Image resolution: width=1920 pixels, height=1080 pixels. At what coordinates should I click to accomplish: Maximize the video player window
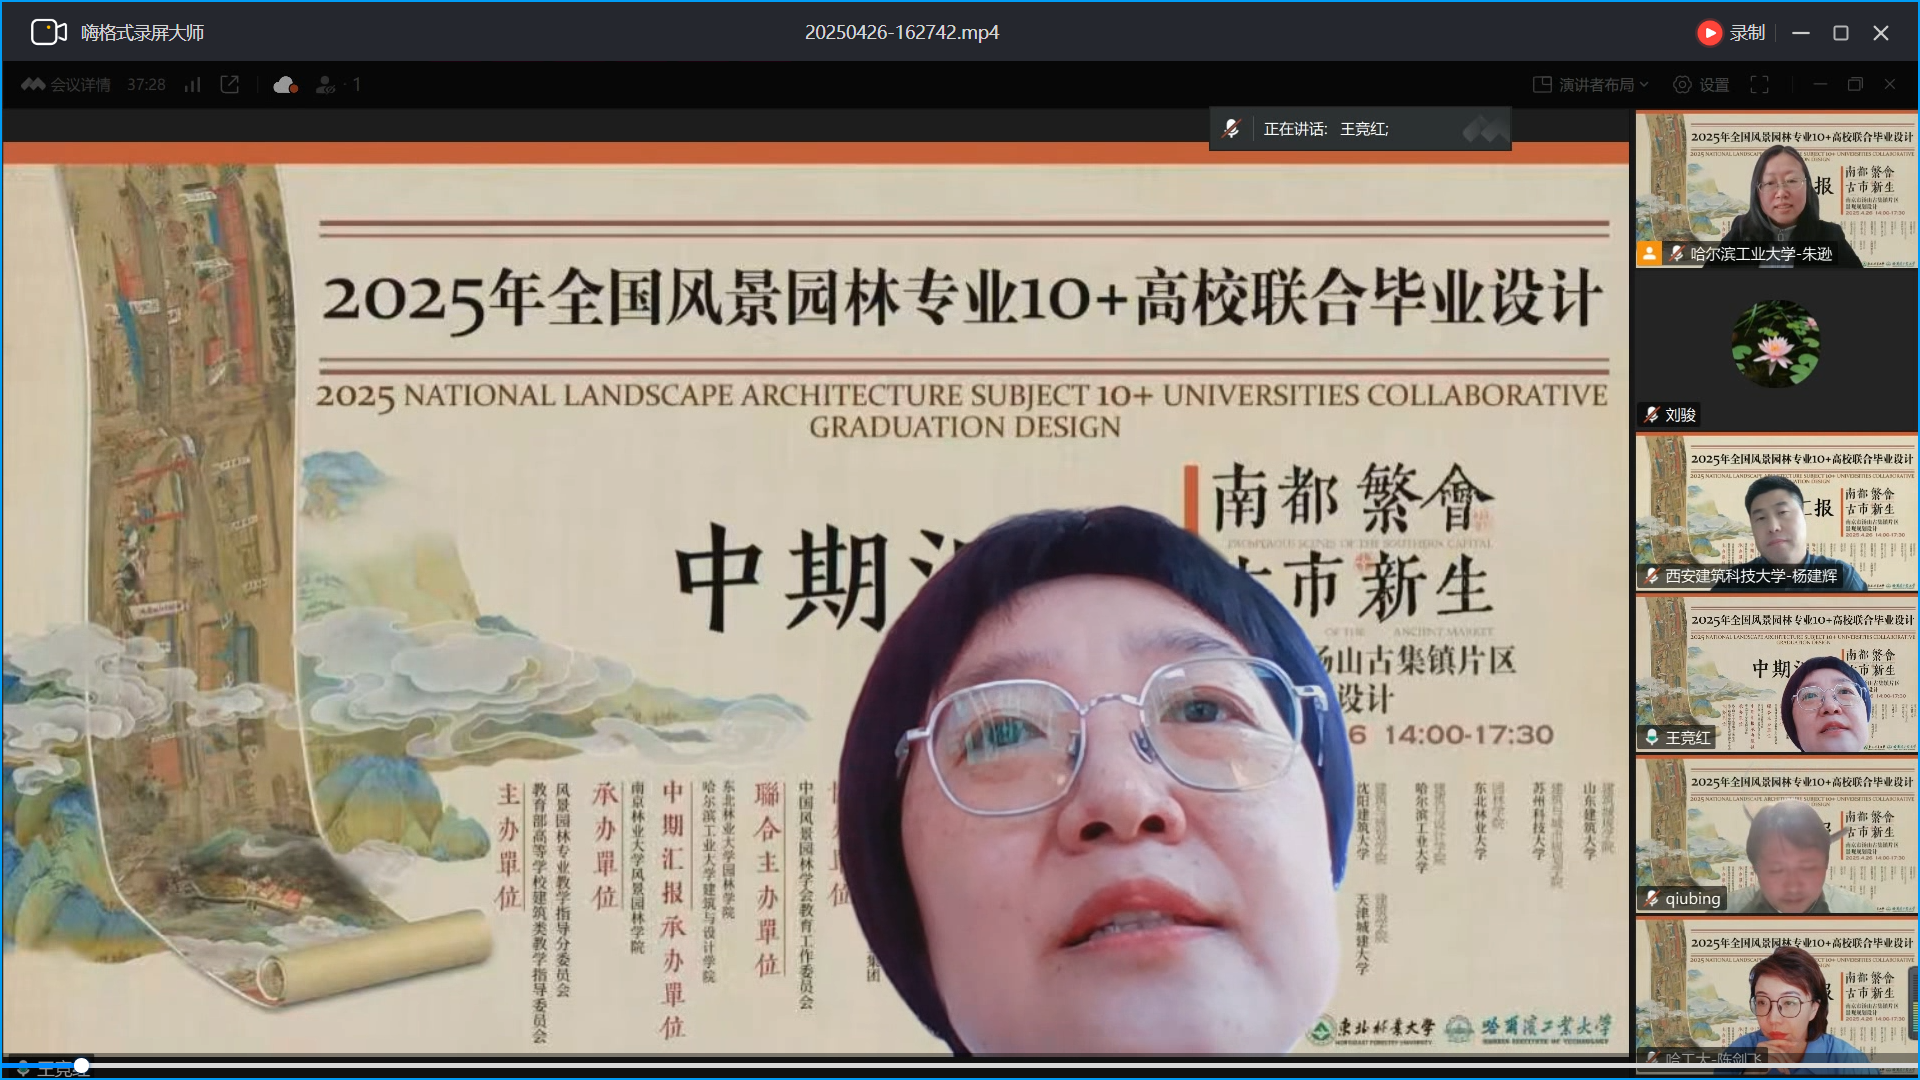[x=1840, y=33]
